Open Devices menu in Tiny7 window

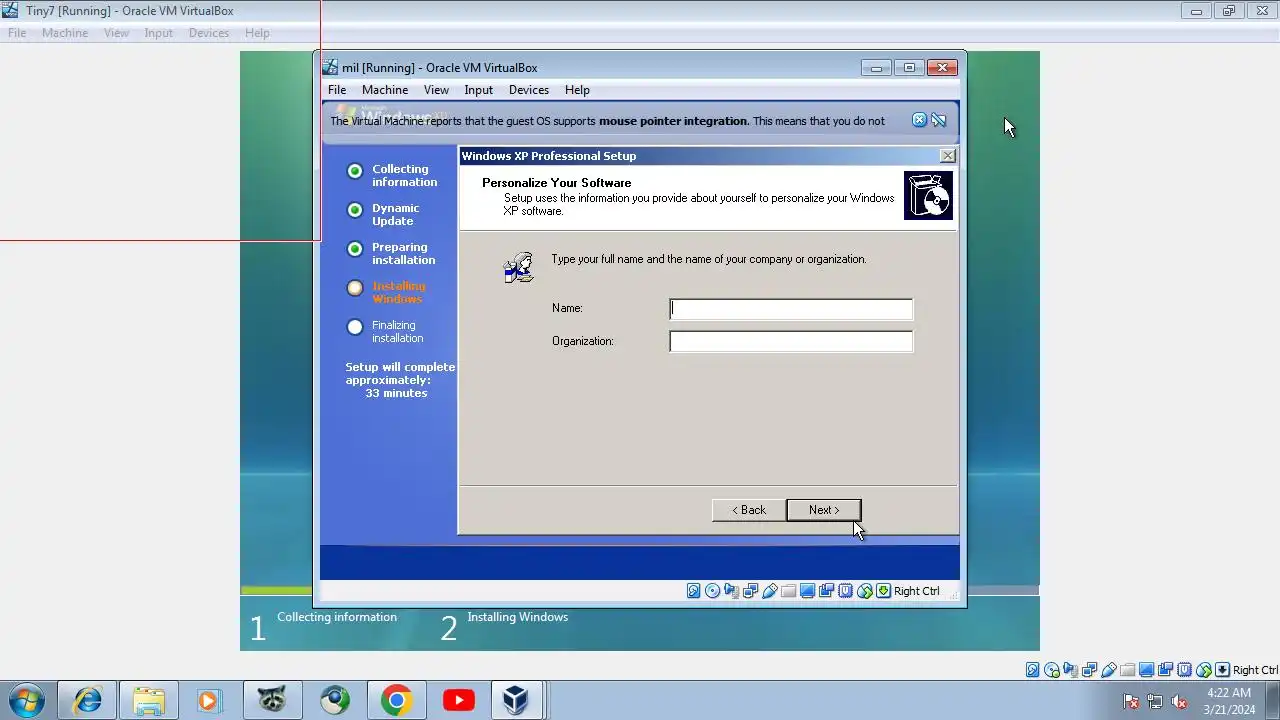[x=209, y=33]
